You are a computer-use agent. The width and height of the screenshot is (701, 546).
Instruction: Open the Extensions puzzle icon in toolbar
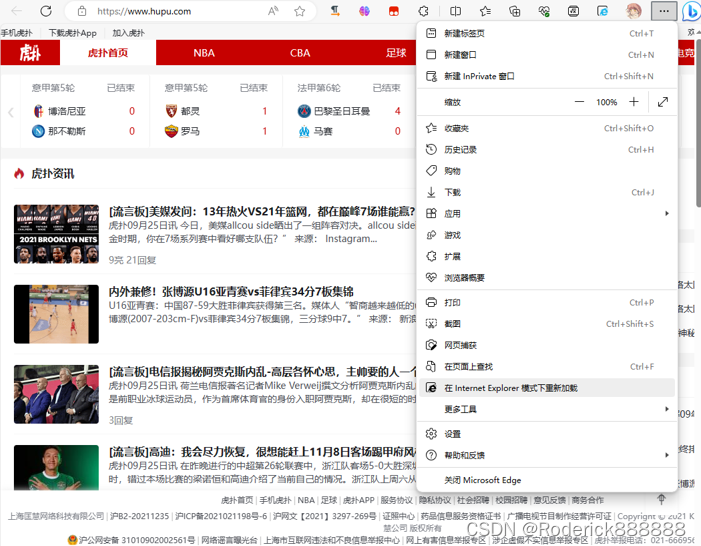point(423,11)
